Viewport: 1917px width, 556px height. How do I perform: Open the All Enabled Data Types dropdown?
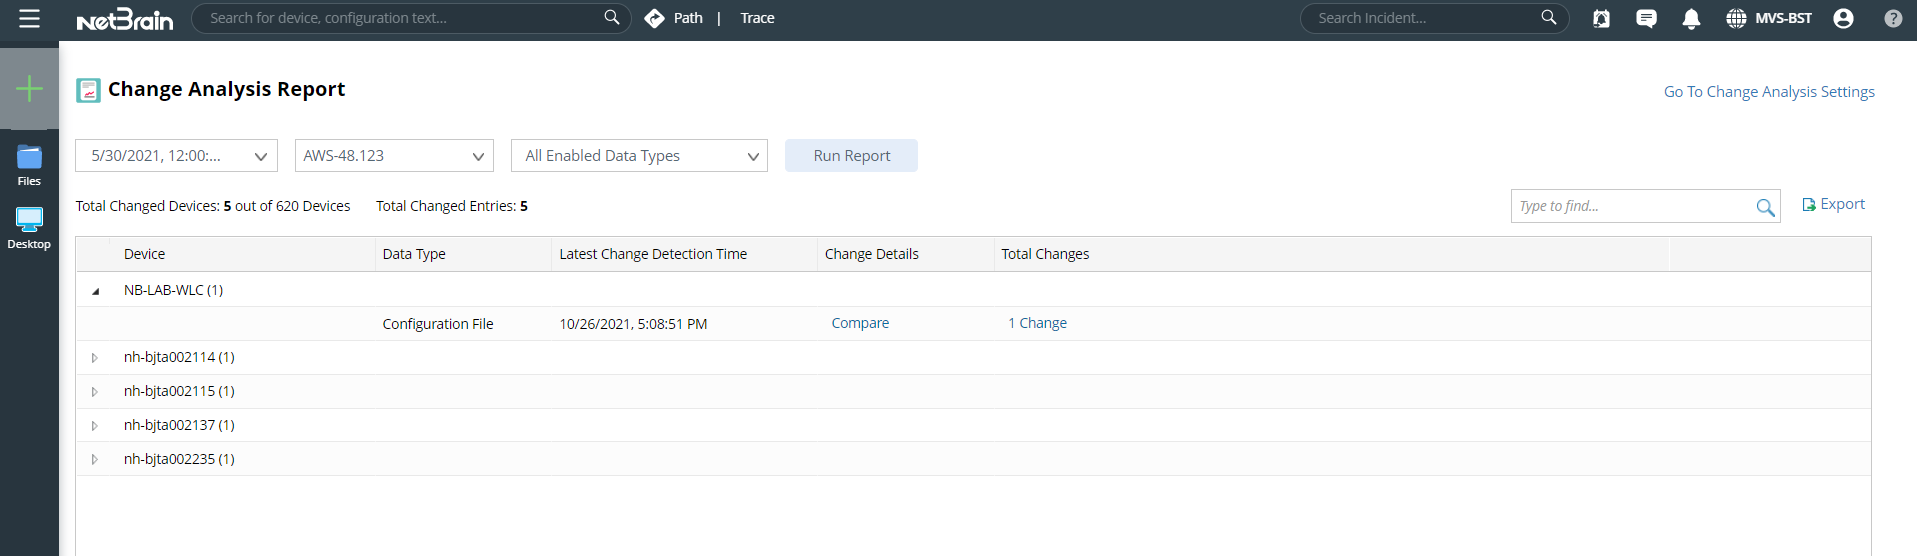[x=639, y=155]
